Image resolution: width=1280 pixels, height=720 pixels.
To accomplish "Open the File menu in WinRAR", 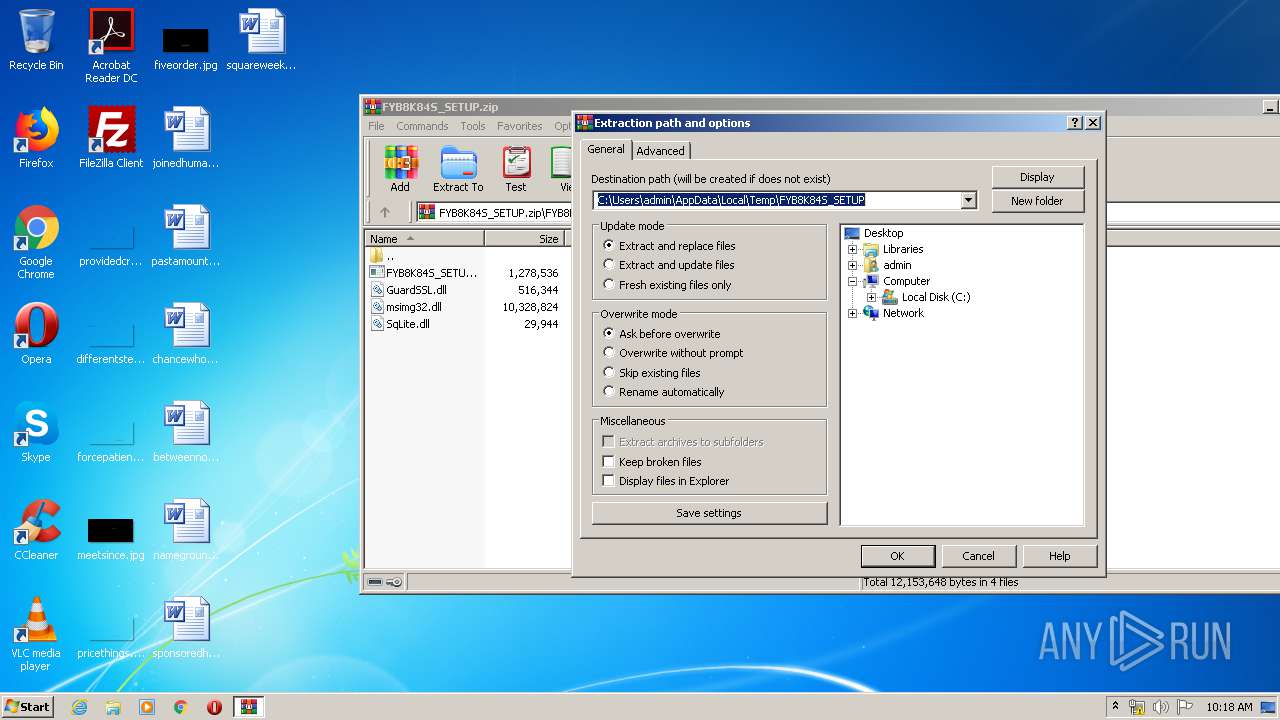I will (376, 126).
